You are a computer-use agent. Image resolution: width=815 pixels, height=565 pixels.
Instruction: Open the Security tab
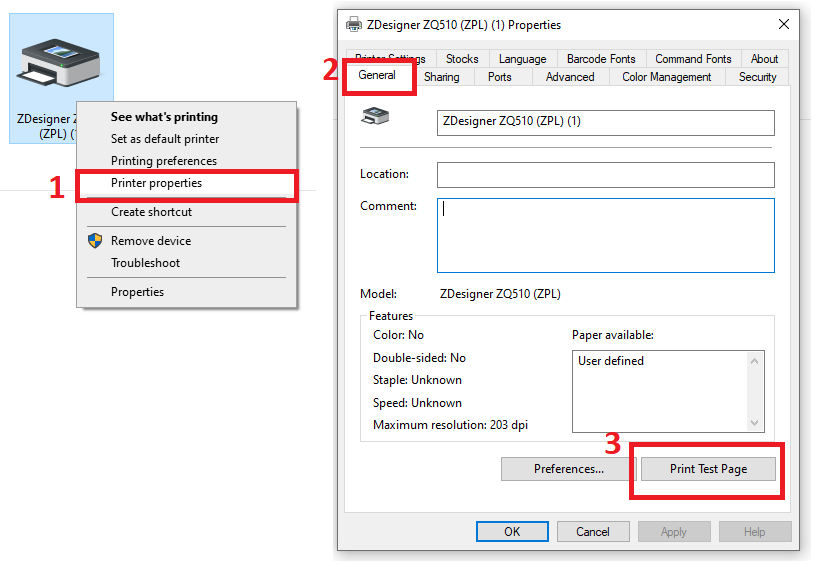pos(757,77)
